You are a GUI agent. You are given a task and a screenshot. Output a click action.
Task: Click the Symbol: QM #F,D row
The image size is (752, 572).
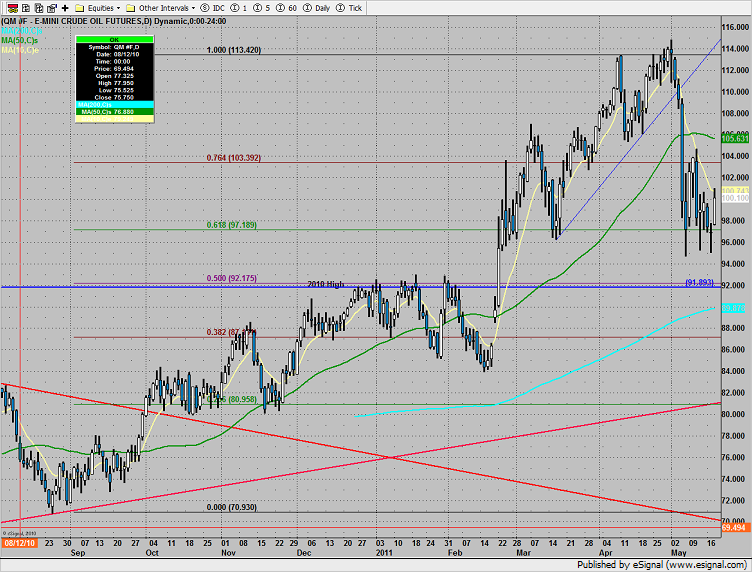tap(115, 47)
